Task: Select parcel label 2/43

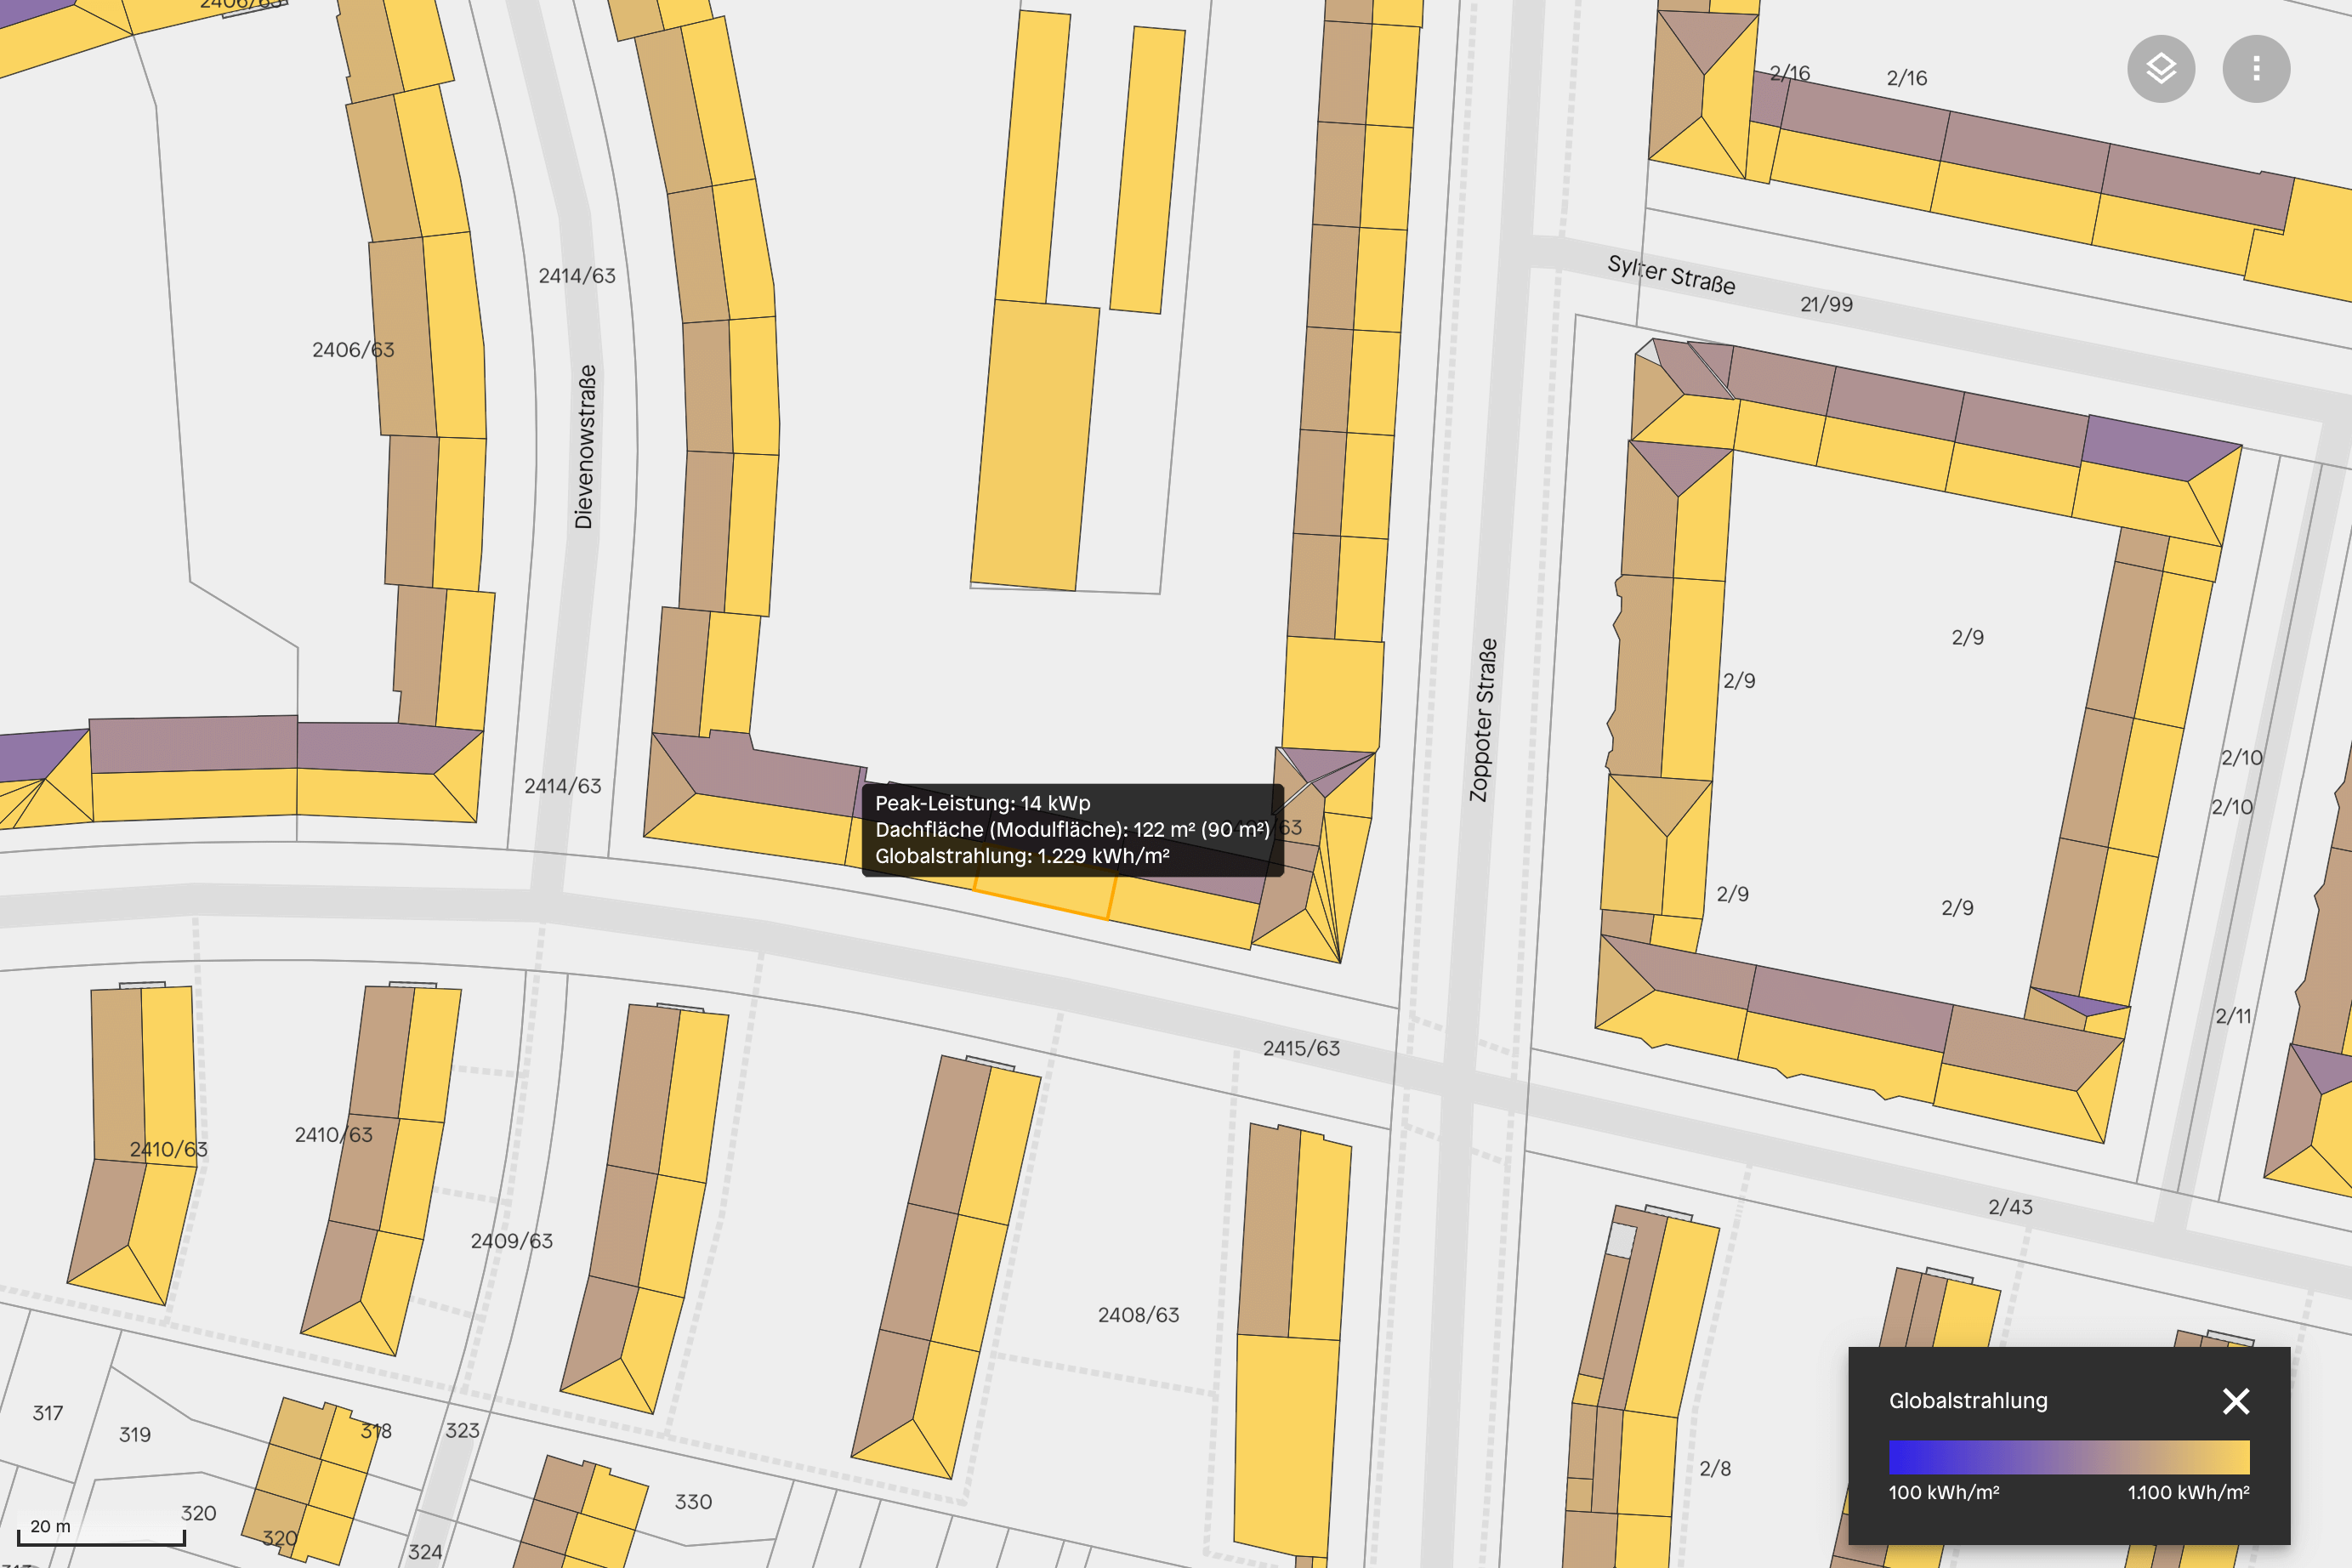Action: (2010, 1207)
